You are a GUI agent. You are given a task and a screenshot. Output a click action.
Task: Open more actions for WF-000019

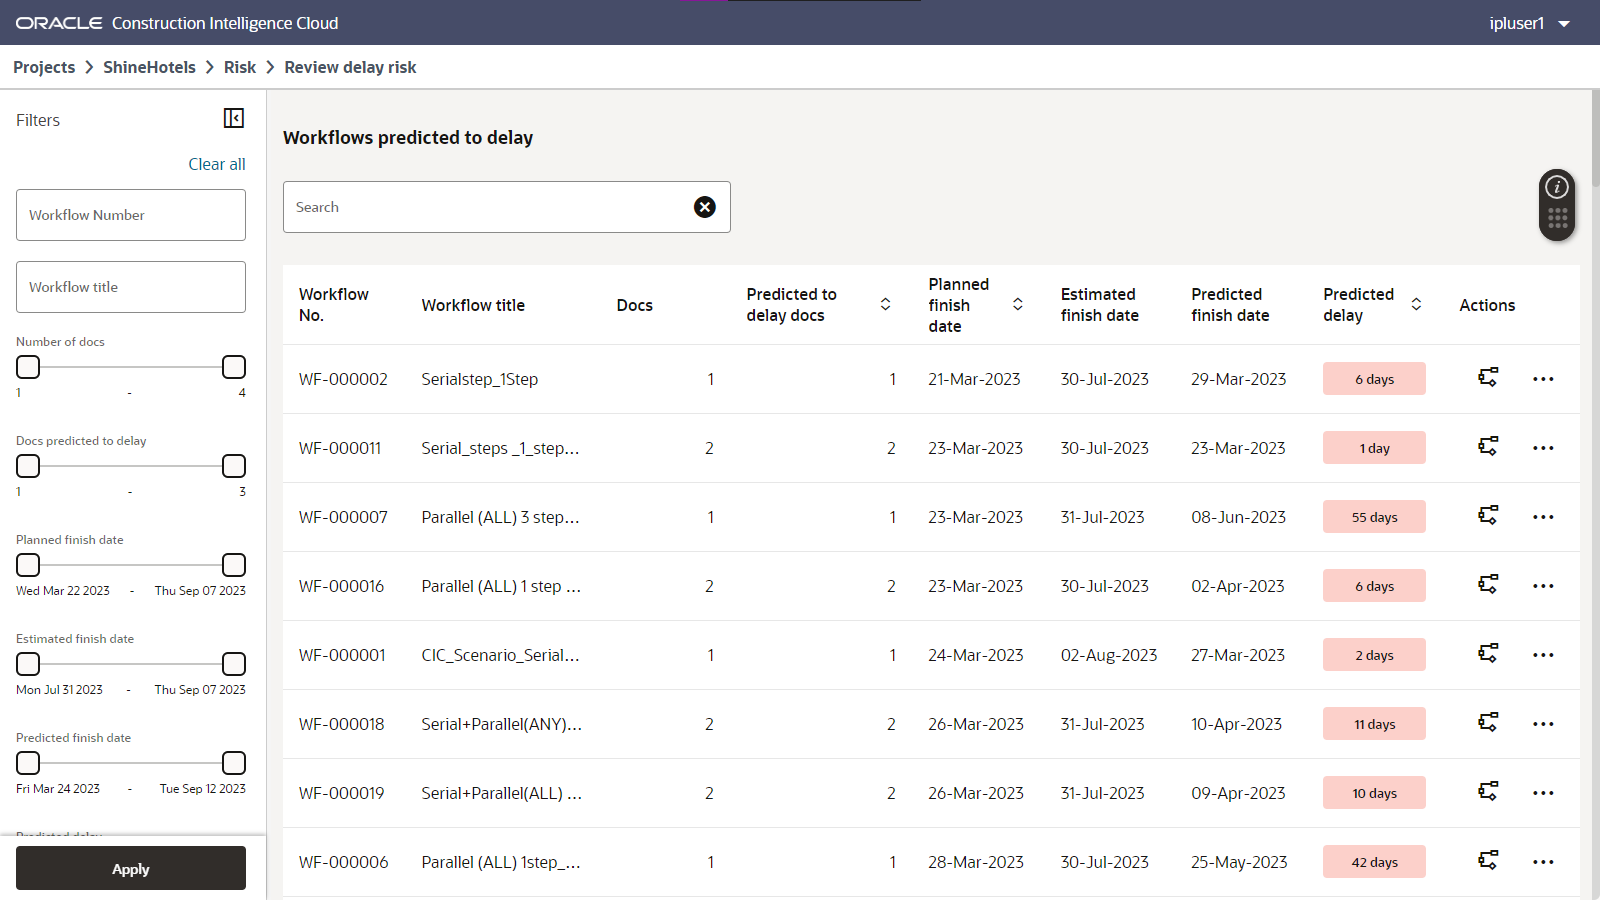pyautogui.click(x=1542, y=792)
